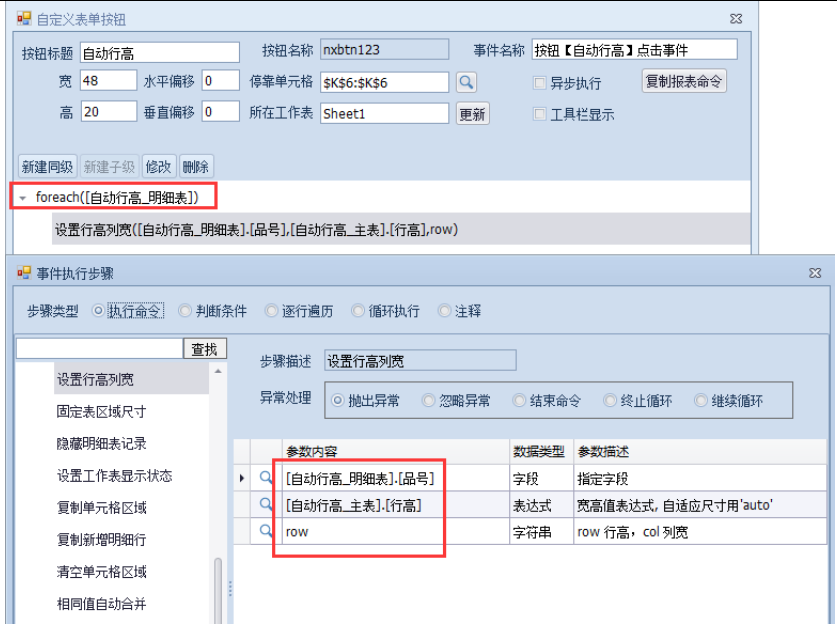
Task: Click the 查找 search button
Action: coord(205,348)
